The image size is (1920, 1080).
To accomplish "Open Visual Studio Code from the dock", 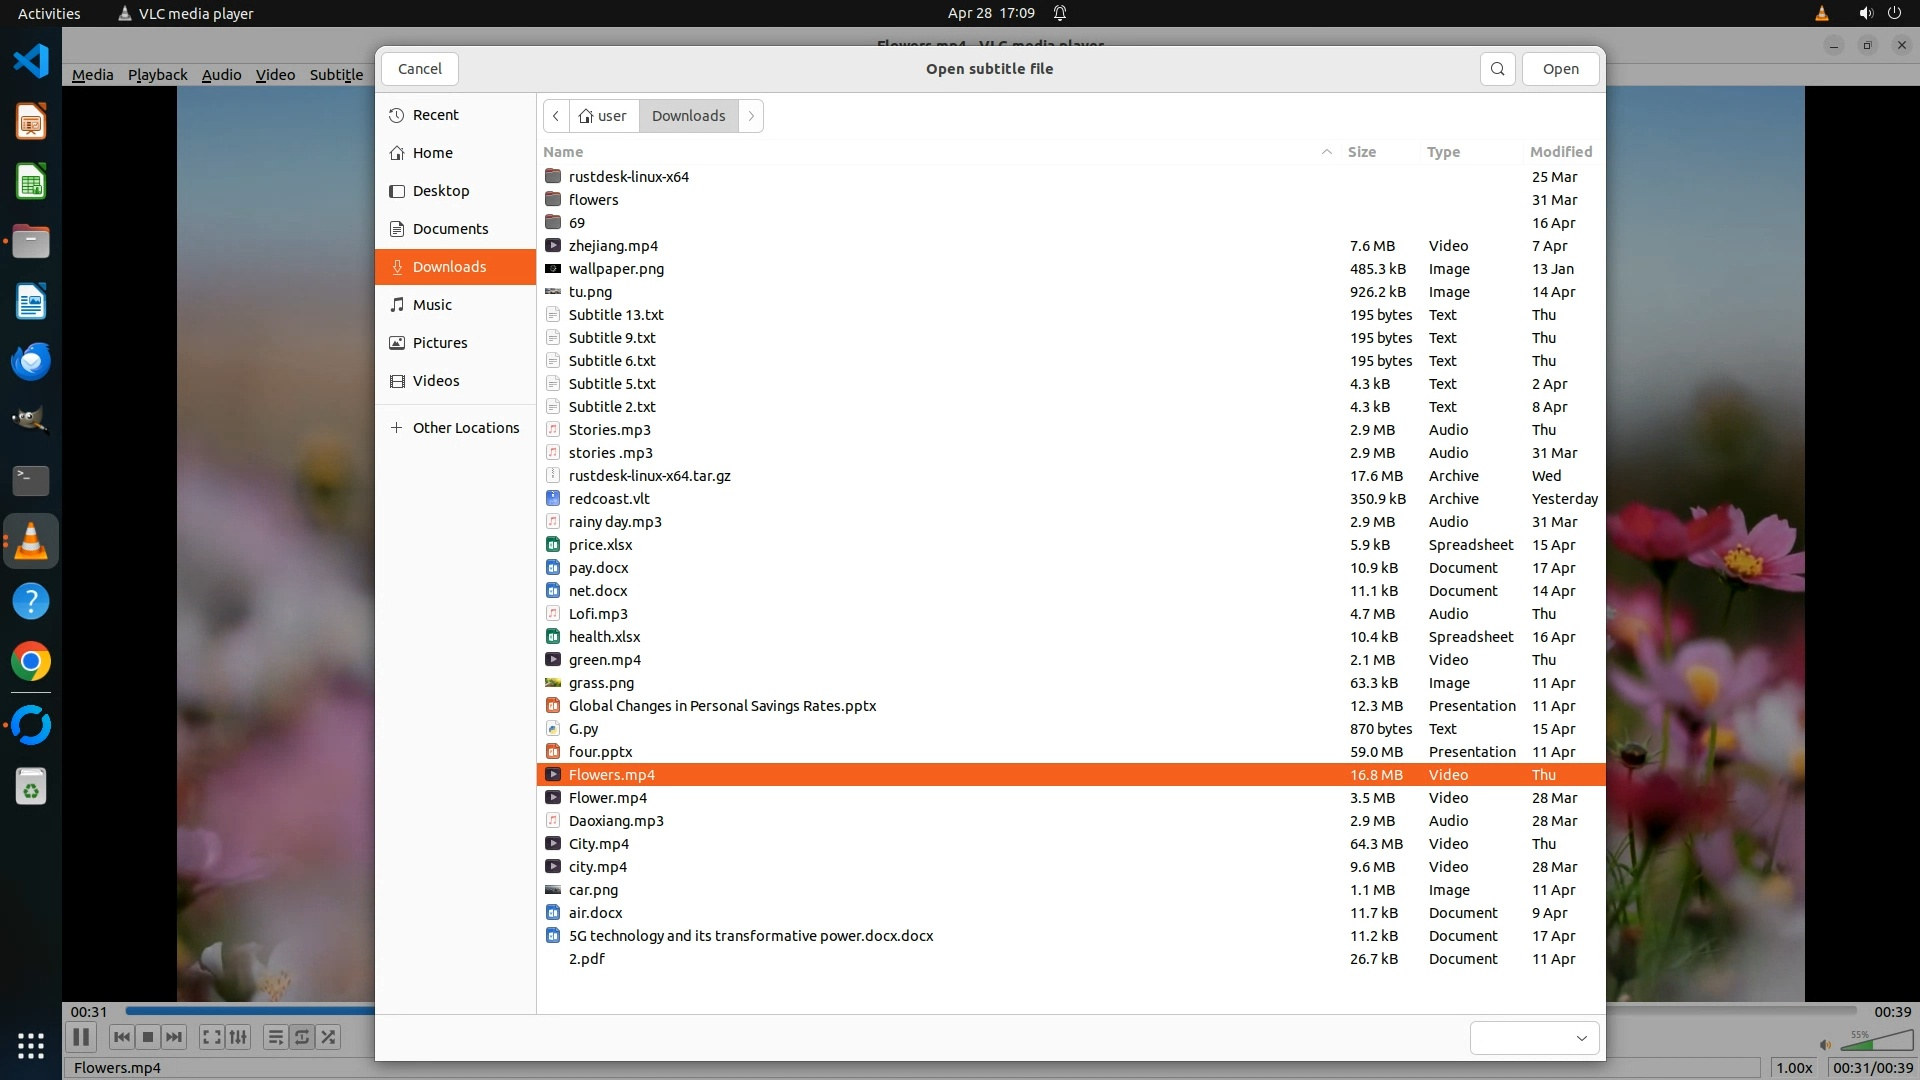I will pos(31,61).
